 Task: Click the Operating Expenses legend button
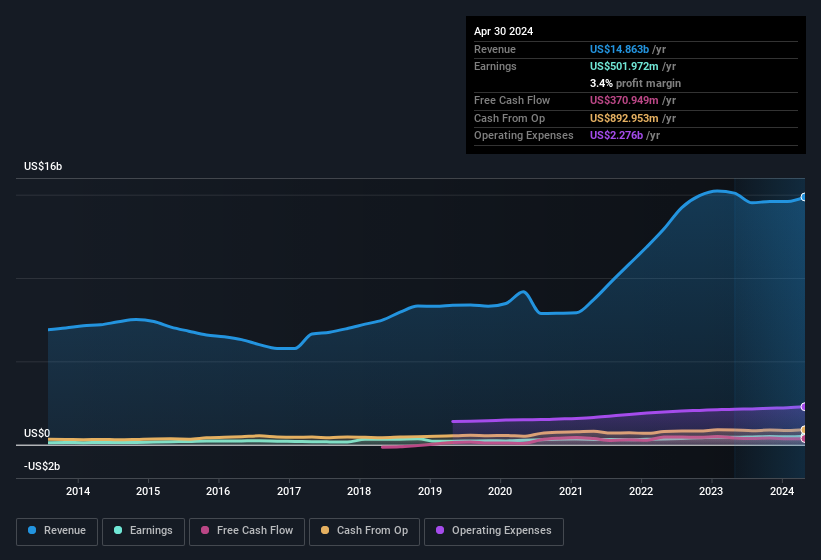click(x=493, y=531)
